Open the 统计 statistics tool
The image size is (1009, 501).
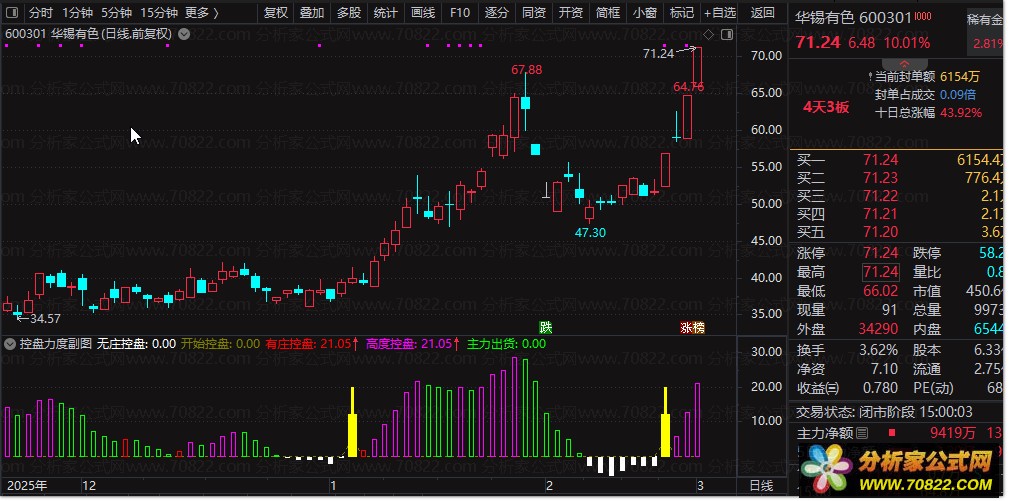(385, 12)
